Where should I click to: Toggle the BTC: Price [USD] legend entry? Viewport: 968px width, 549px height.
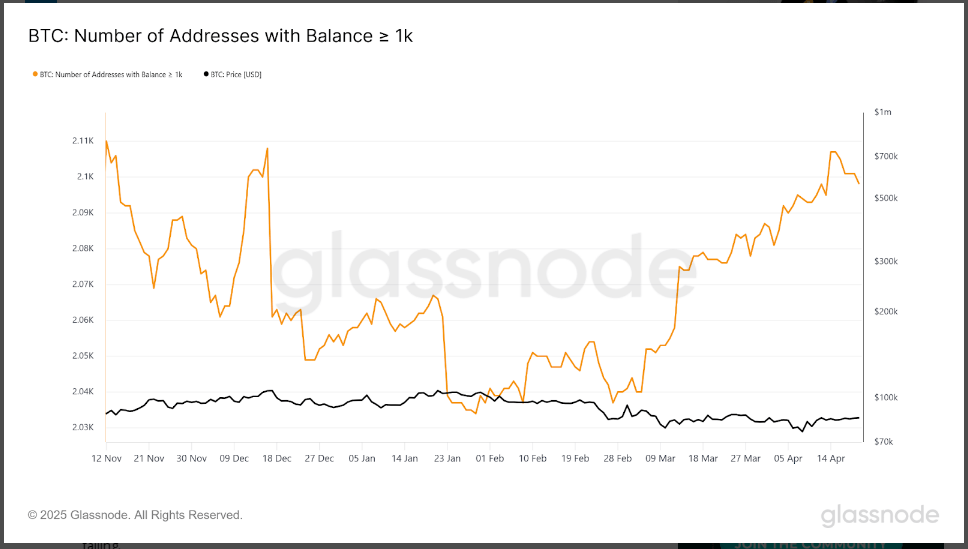tap(237, 74)
